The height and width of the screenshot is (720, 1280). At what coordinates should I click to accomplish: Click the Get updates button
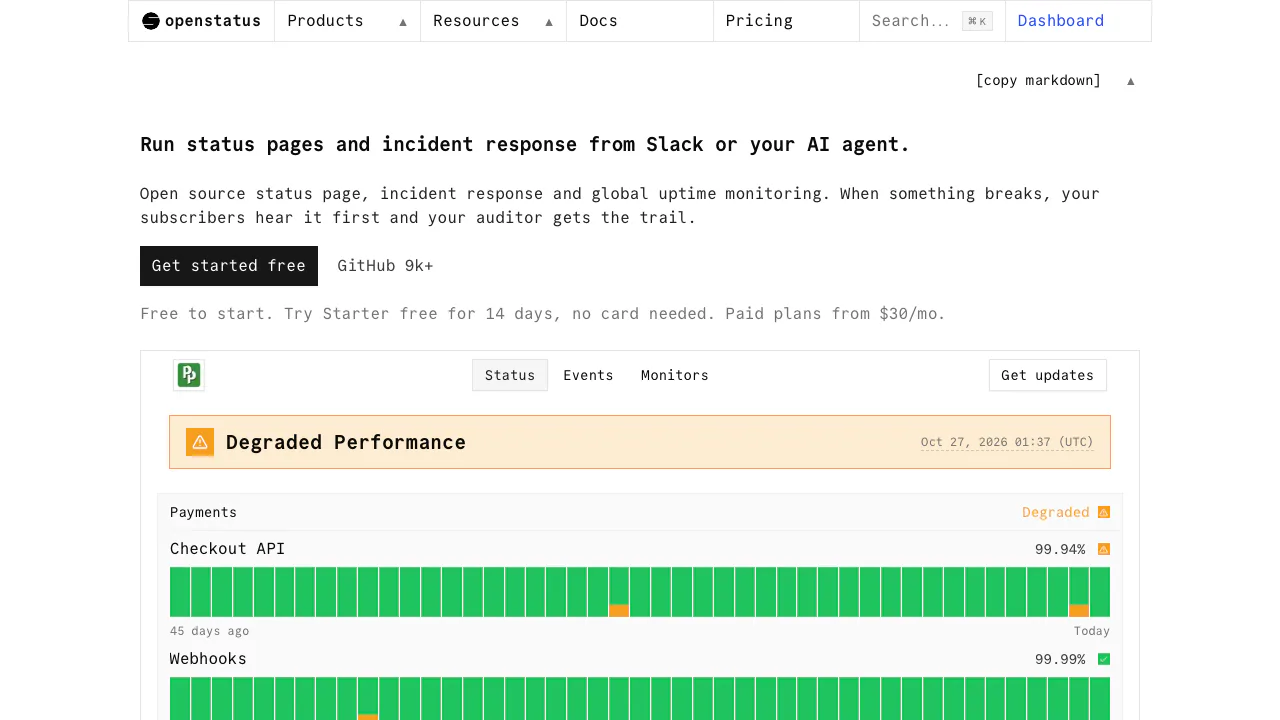click(1047, 375)
